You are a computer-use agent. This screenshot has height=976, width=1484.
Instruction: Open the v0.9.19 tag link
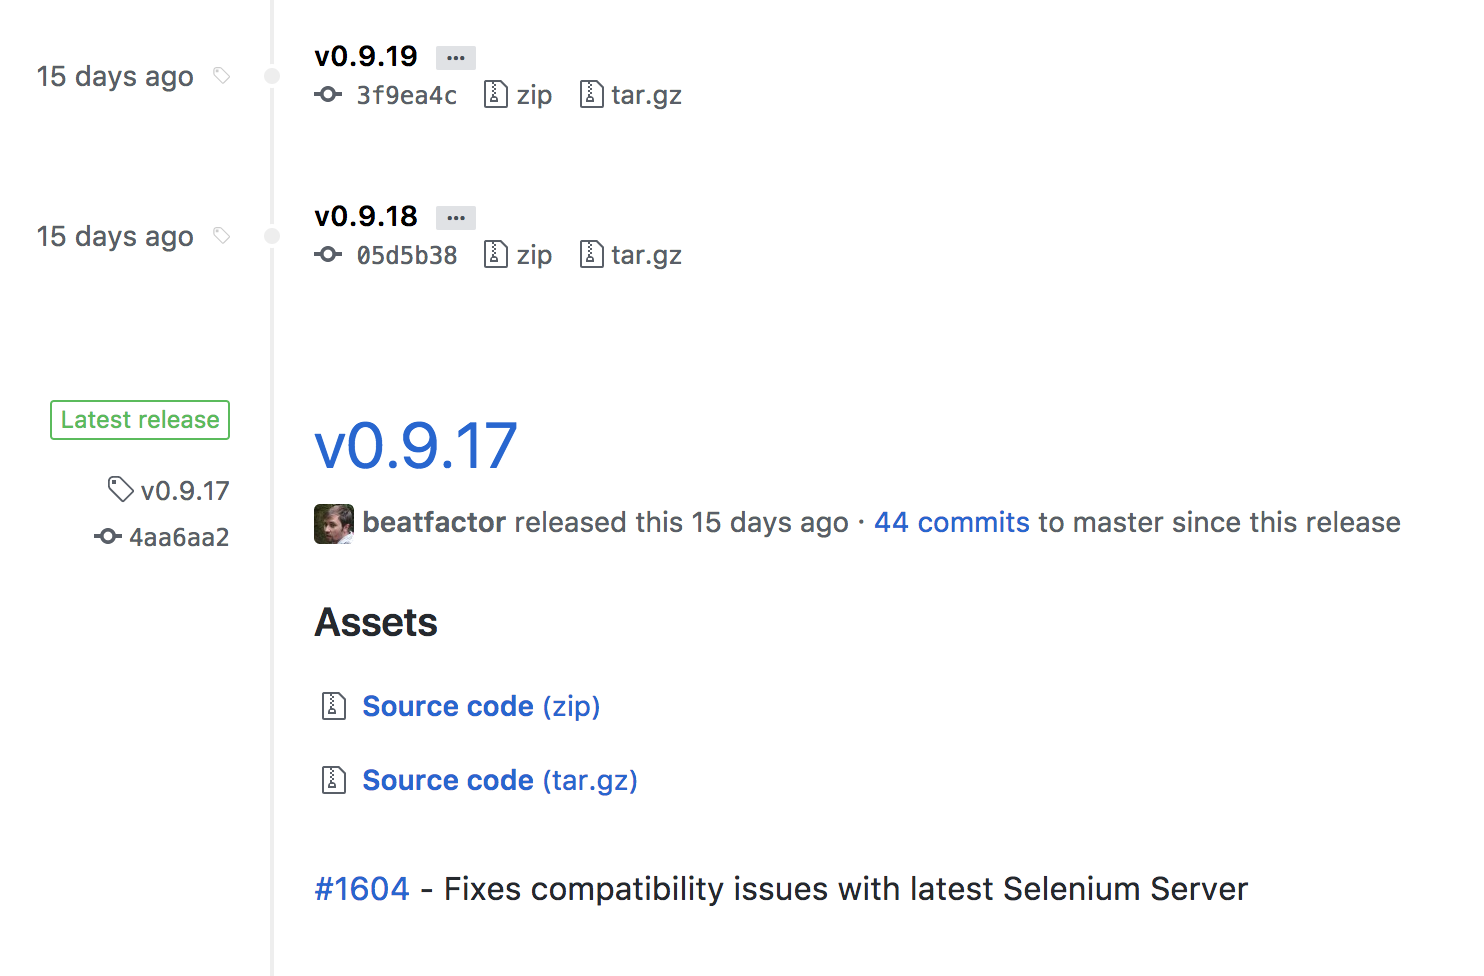coord(366,57)
